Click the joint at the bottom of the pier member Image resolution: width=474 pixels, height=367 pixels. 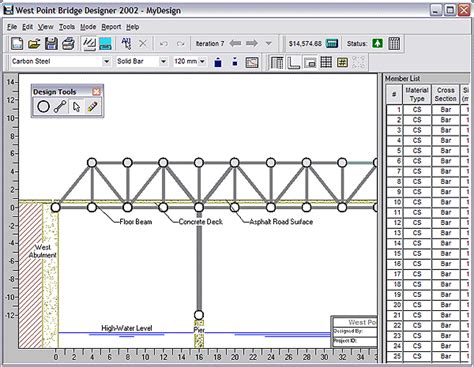click(x=199, y=315)
